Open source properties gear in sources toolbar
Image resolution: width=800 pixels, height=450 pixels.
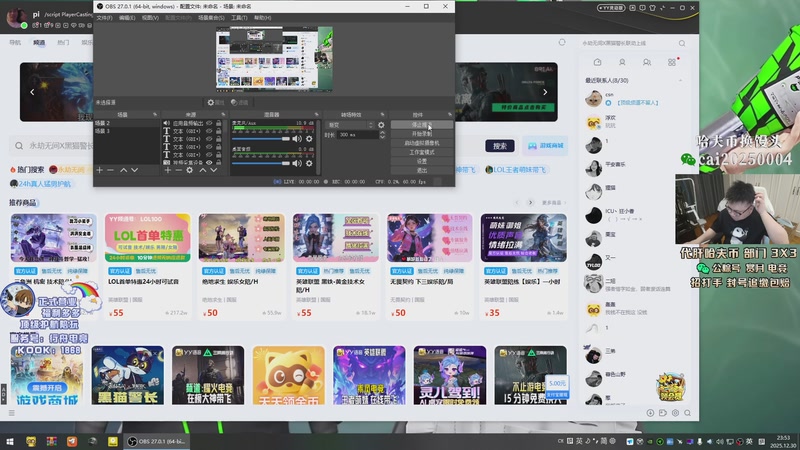point(189,170)
